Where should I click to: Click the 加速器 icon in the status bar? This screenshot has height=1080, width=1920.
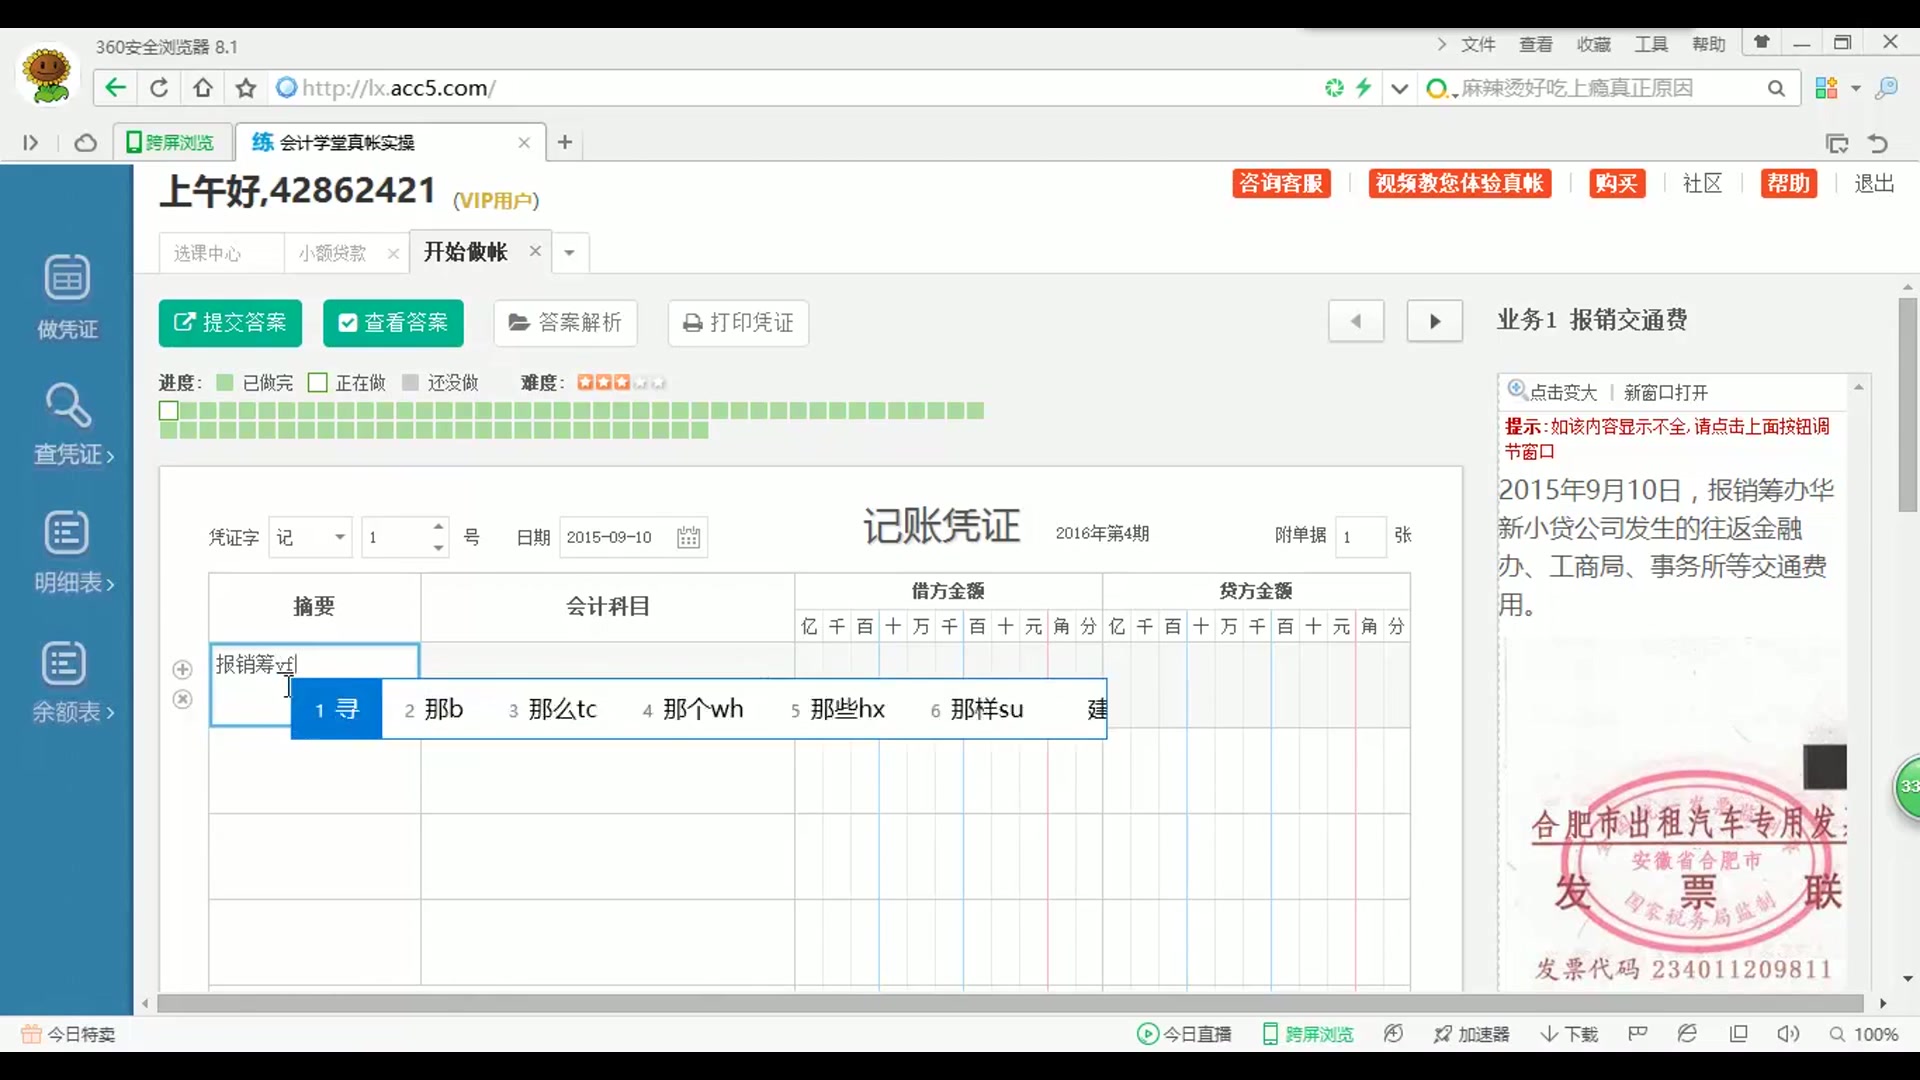click(x=1470, y=1034)
